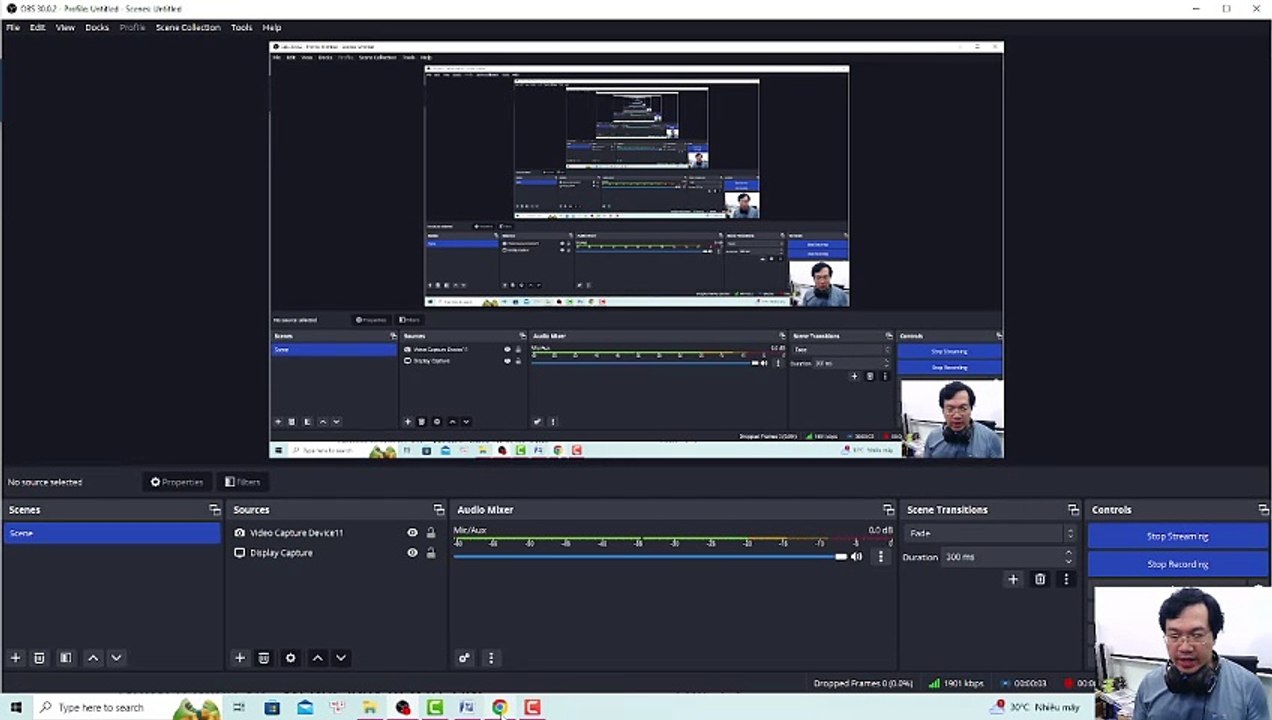Screen dimensions: 1272x720
Task: Pop out the Sources dock
Action: 438,510
